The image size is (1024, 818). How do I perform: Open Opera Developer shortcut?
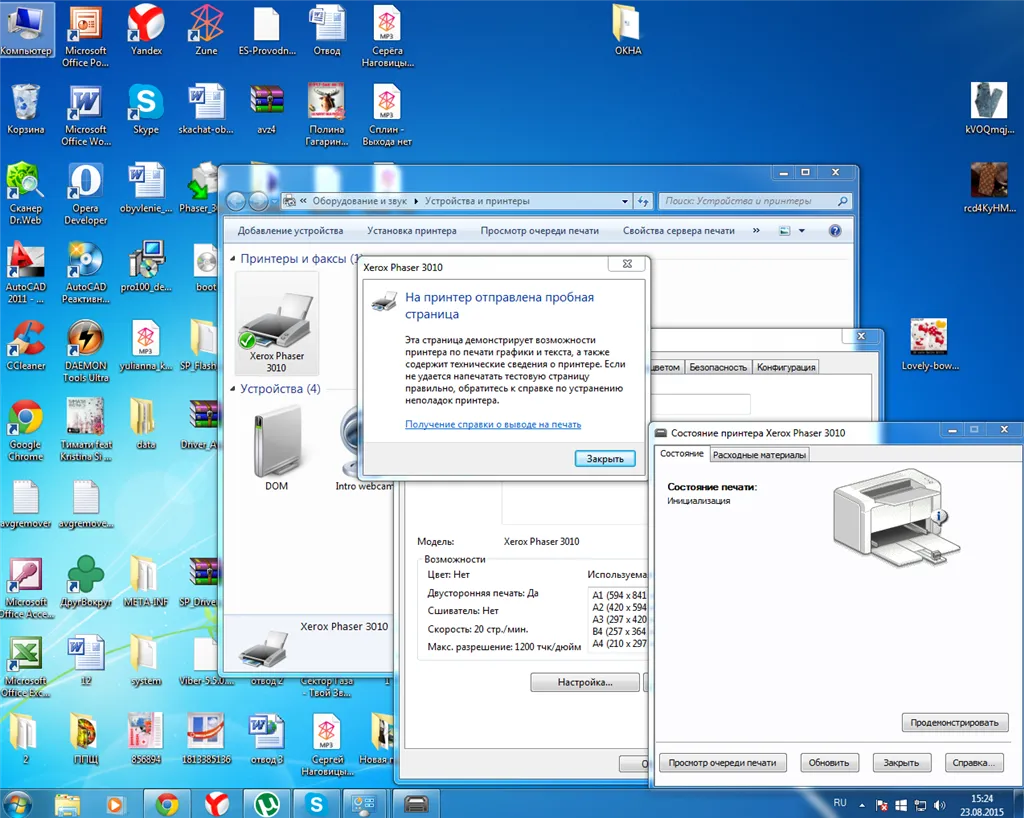point(86,193)
